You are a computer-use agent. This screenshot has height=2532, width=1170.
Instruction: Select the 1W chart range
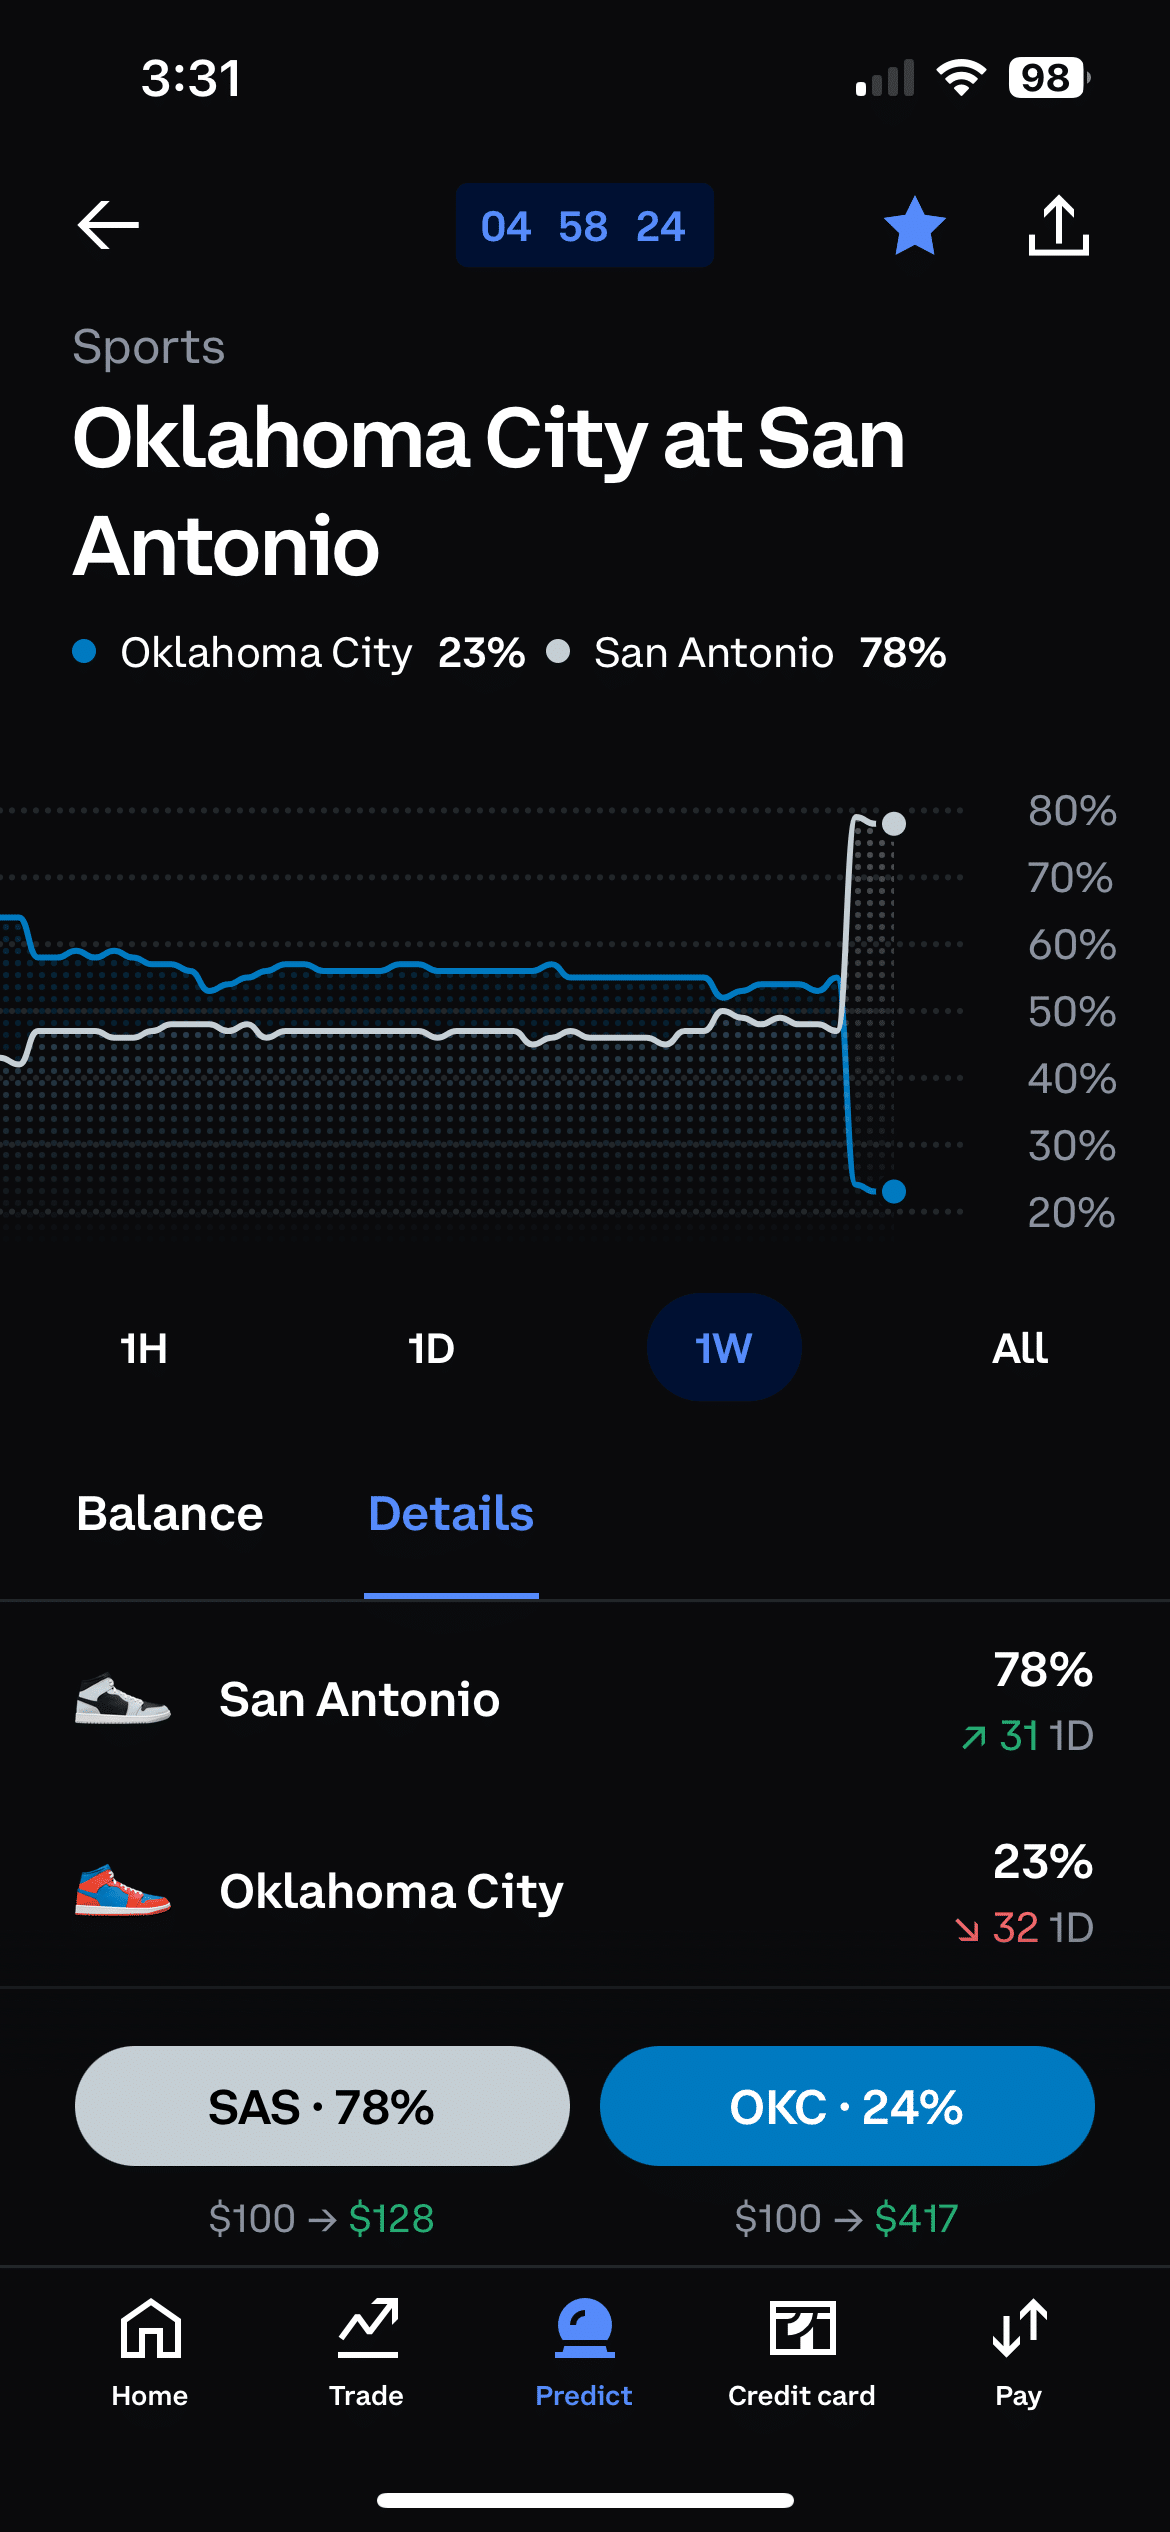[724, 1348]
